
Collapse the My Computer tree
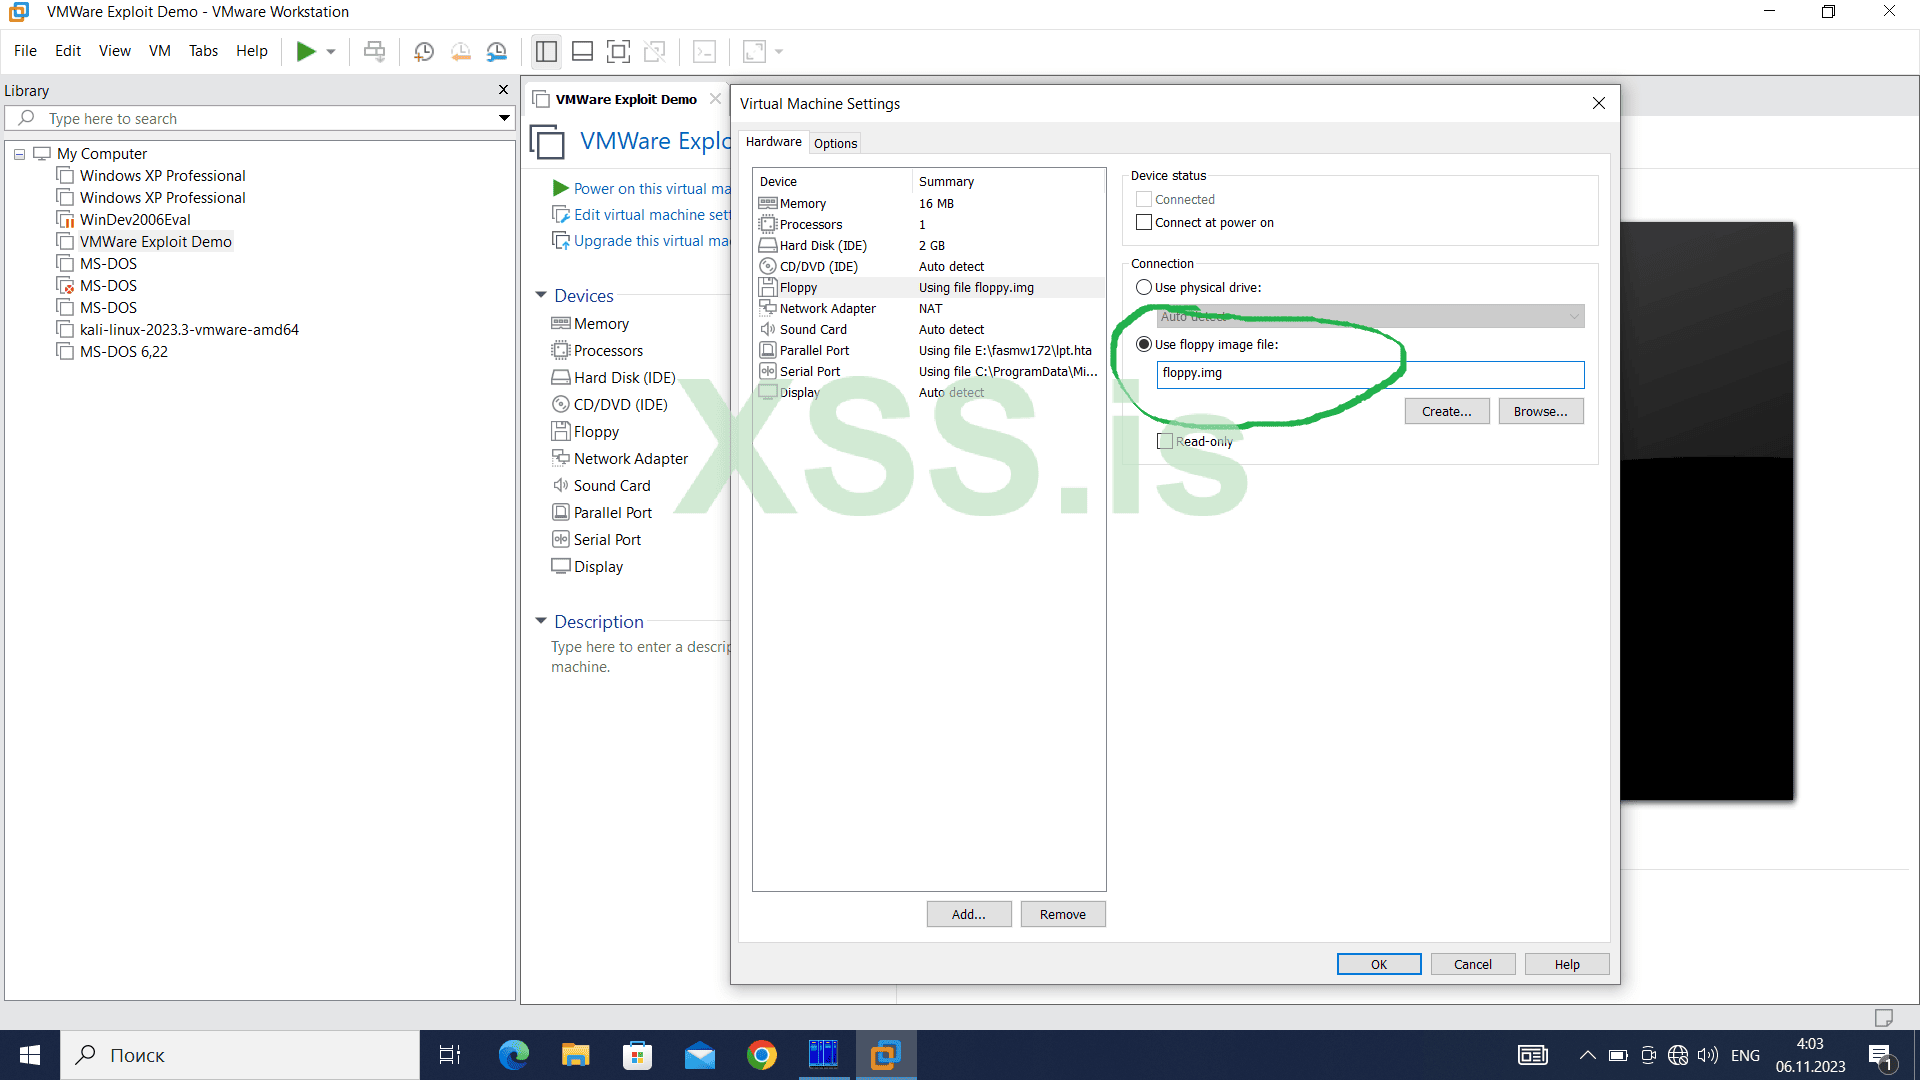[x=18, y=153]
